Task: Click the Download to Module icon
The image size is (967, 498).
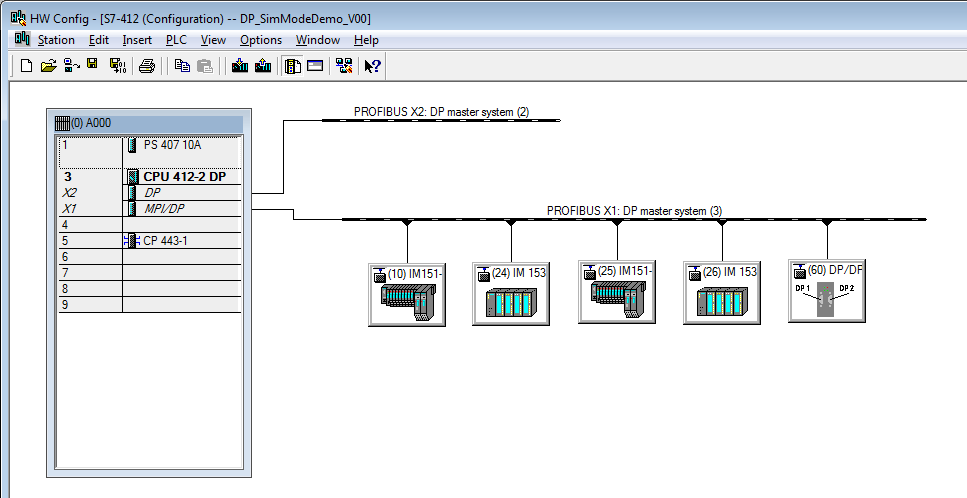Action: (x=240, y=66)
